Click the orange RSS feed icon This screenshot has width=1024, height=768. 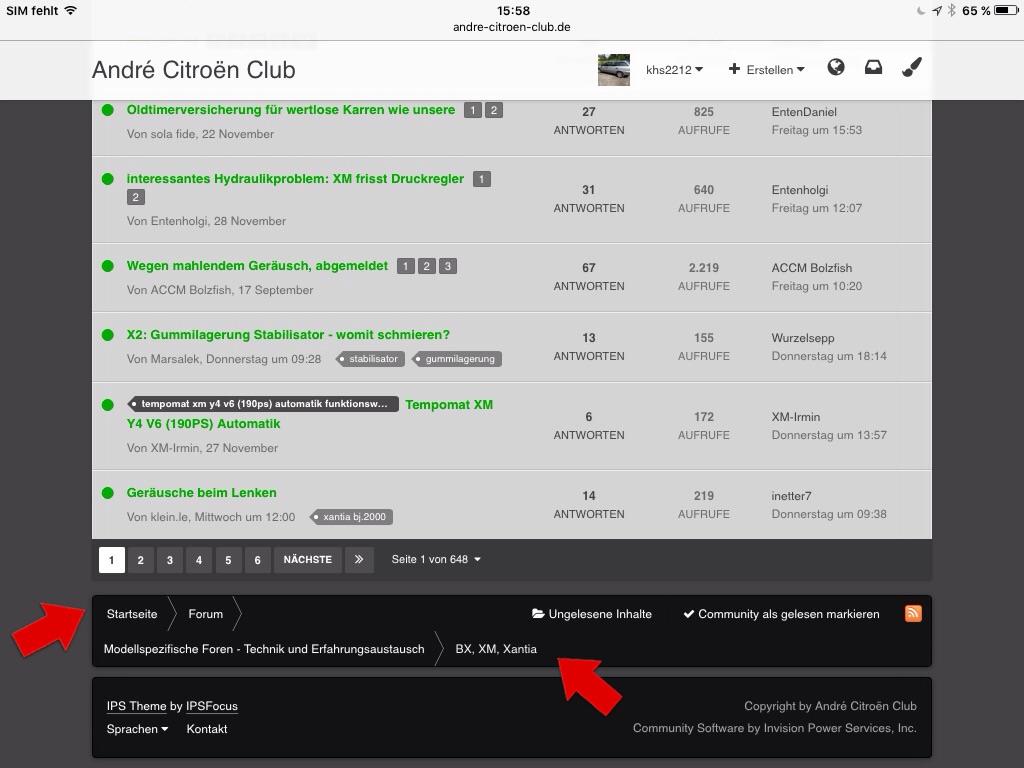tap(913, 613)
